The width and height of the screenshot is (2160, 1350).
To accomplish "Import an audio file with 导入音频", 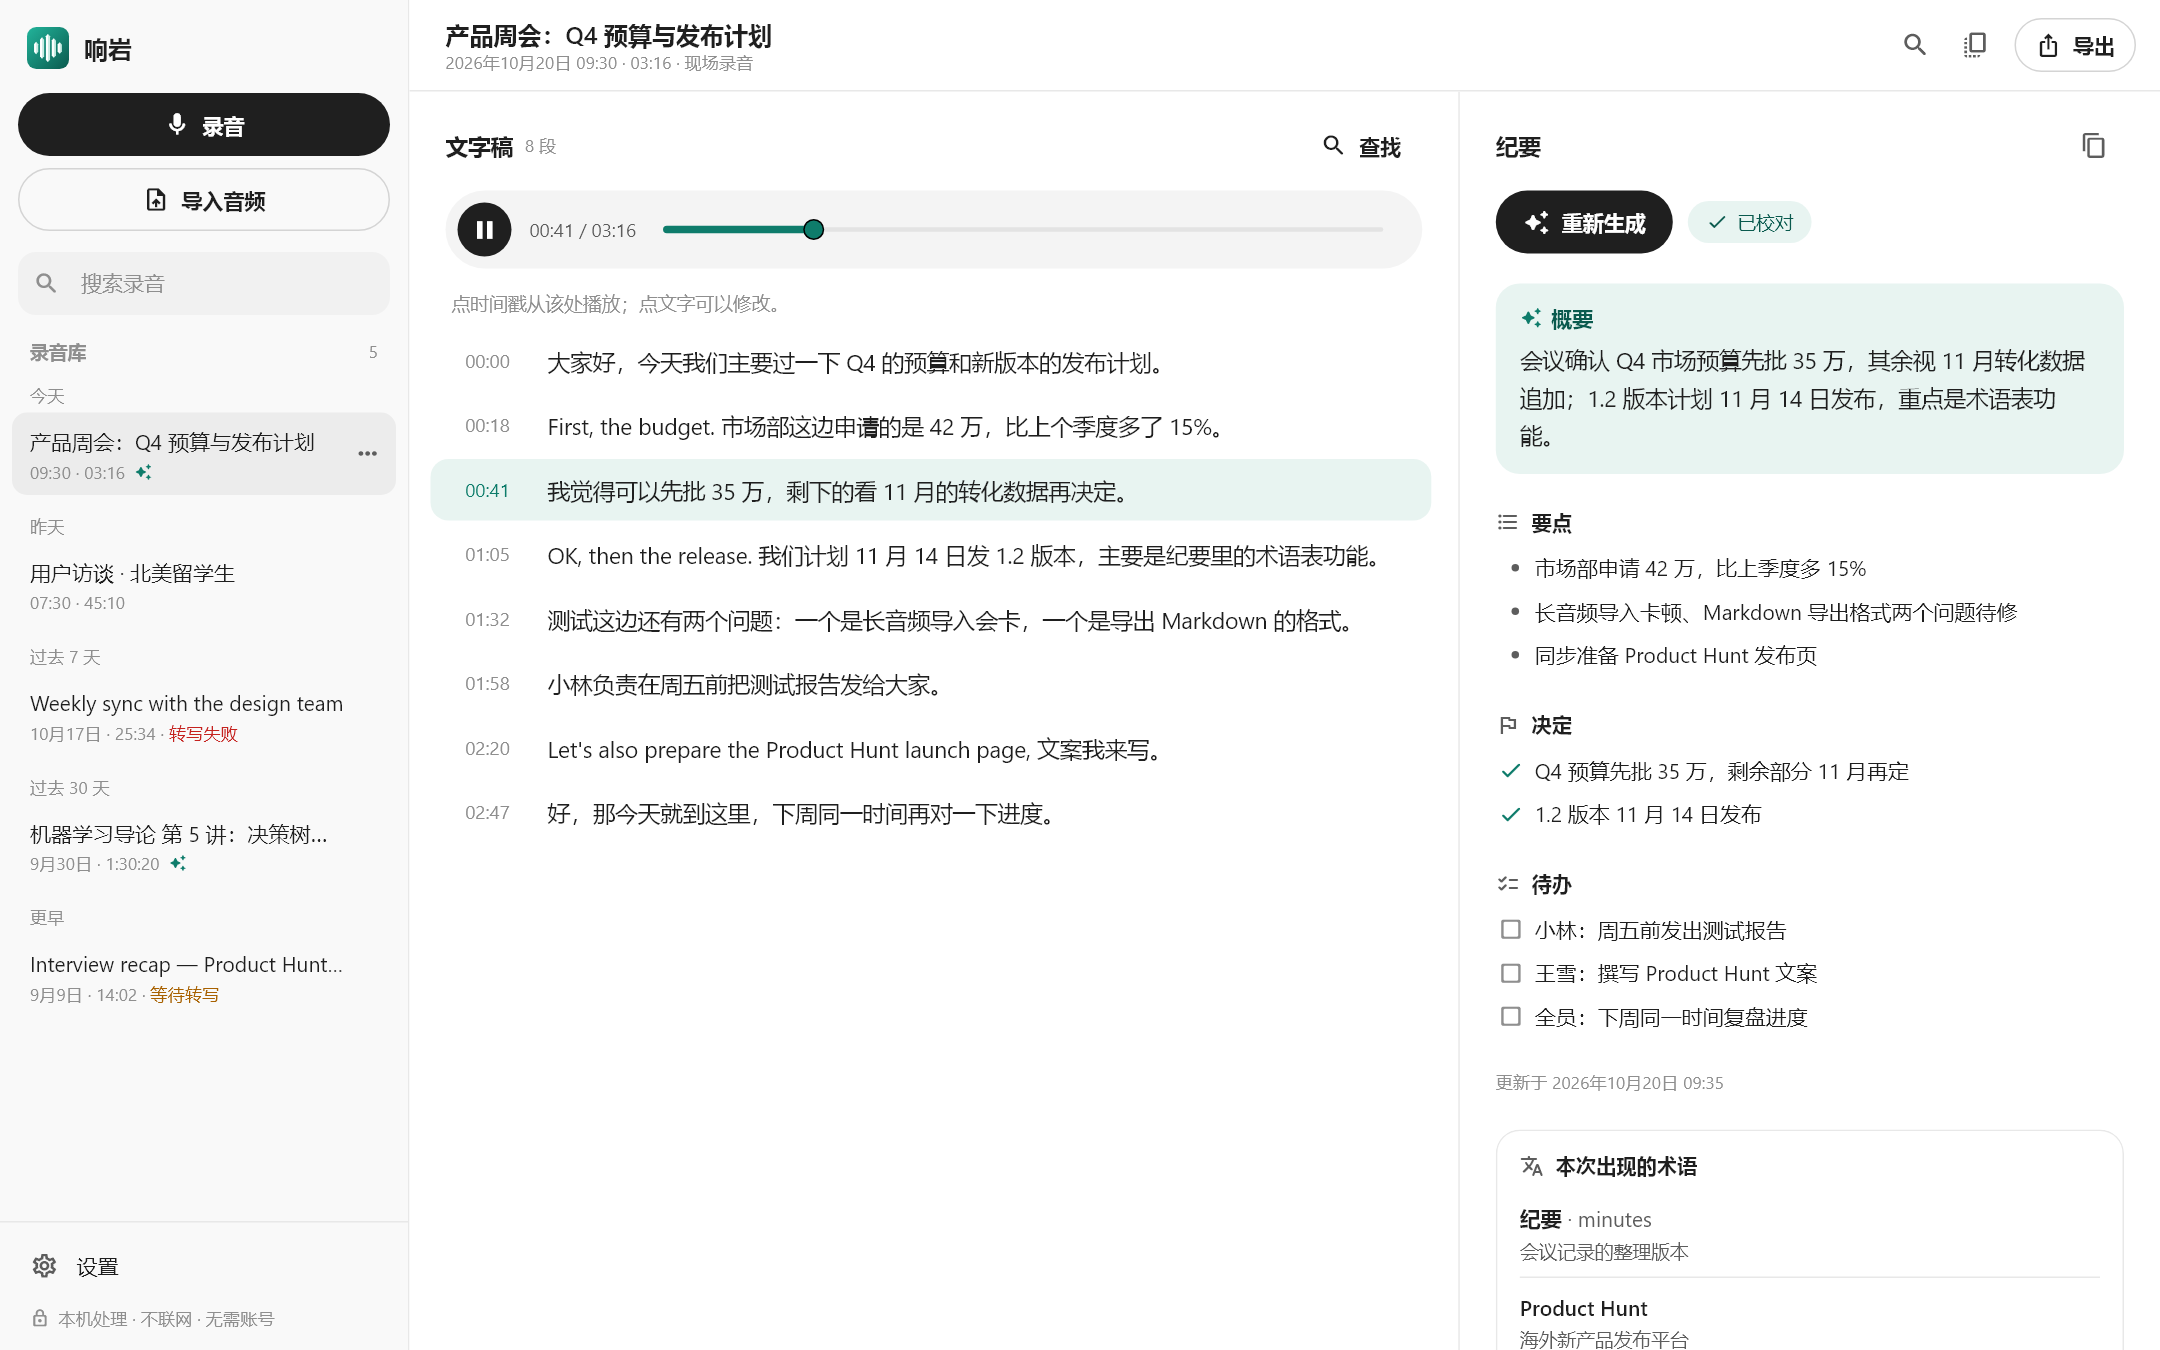I will click(x=204, y=200).
